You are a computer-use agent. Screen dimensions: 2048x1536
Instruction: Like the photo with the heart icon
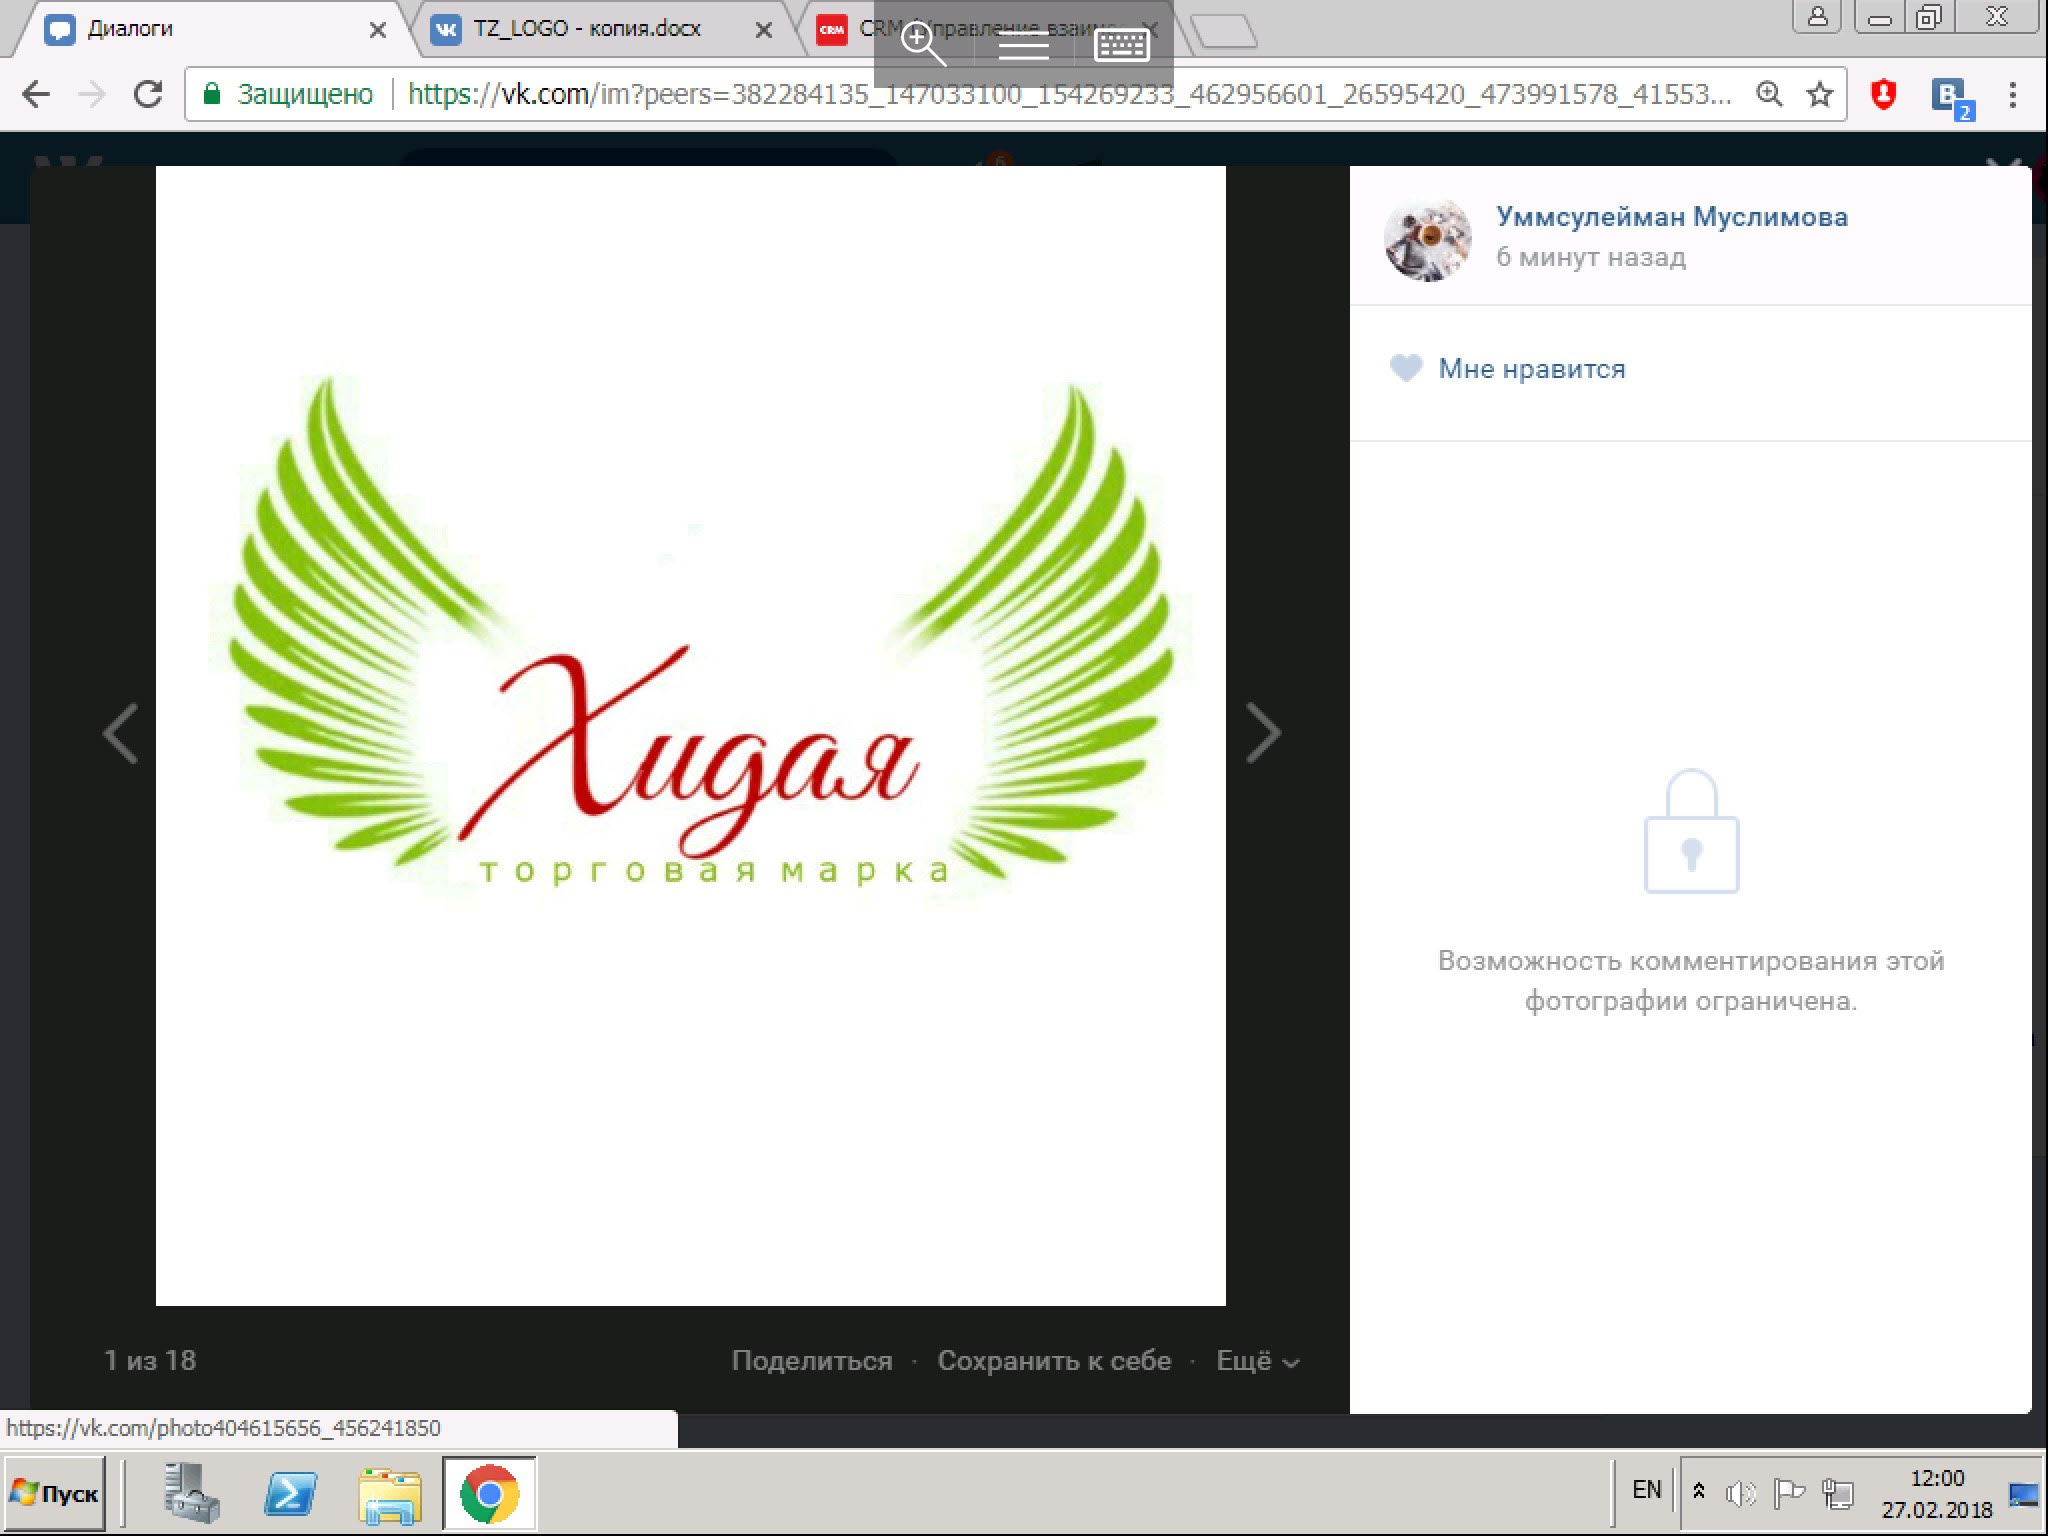point(1406,368)
